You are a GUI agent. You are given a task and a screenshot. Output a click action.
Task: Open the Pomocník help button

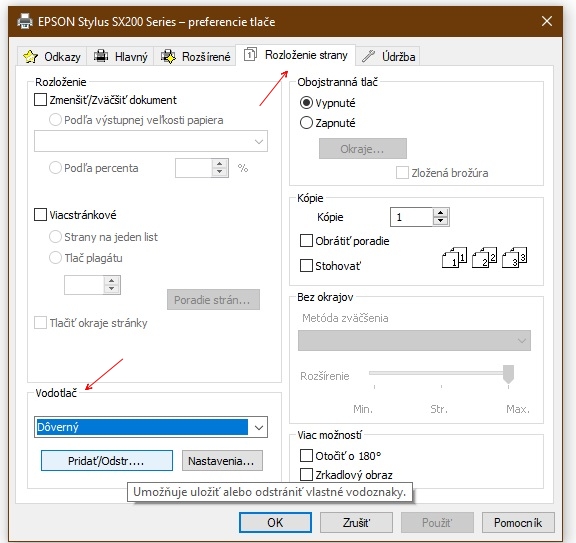[x=518, y=522]
